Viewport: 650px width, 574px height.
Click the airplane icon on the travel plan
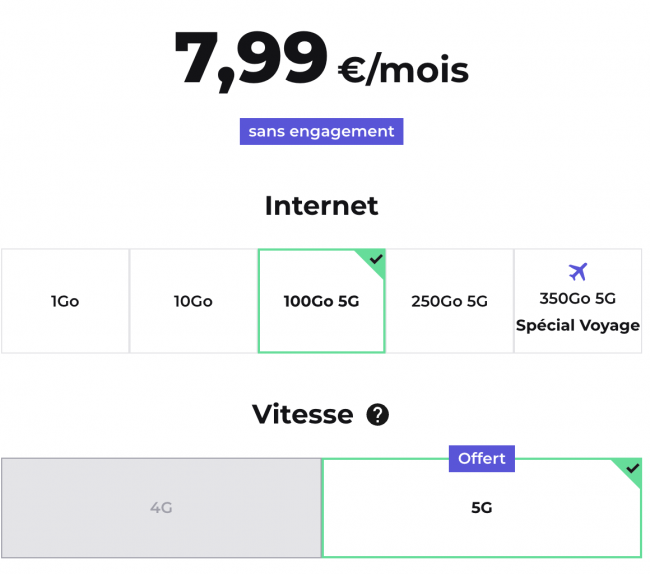(x=577, y=272)
